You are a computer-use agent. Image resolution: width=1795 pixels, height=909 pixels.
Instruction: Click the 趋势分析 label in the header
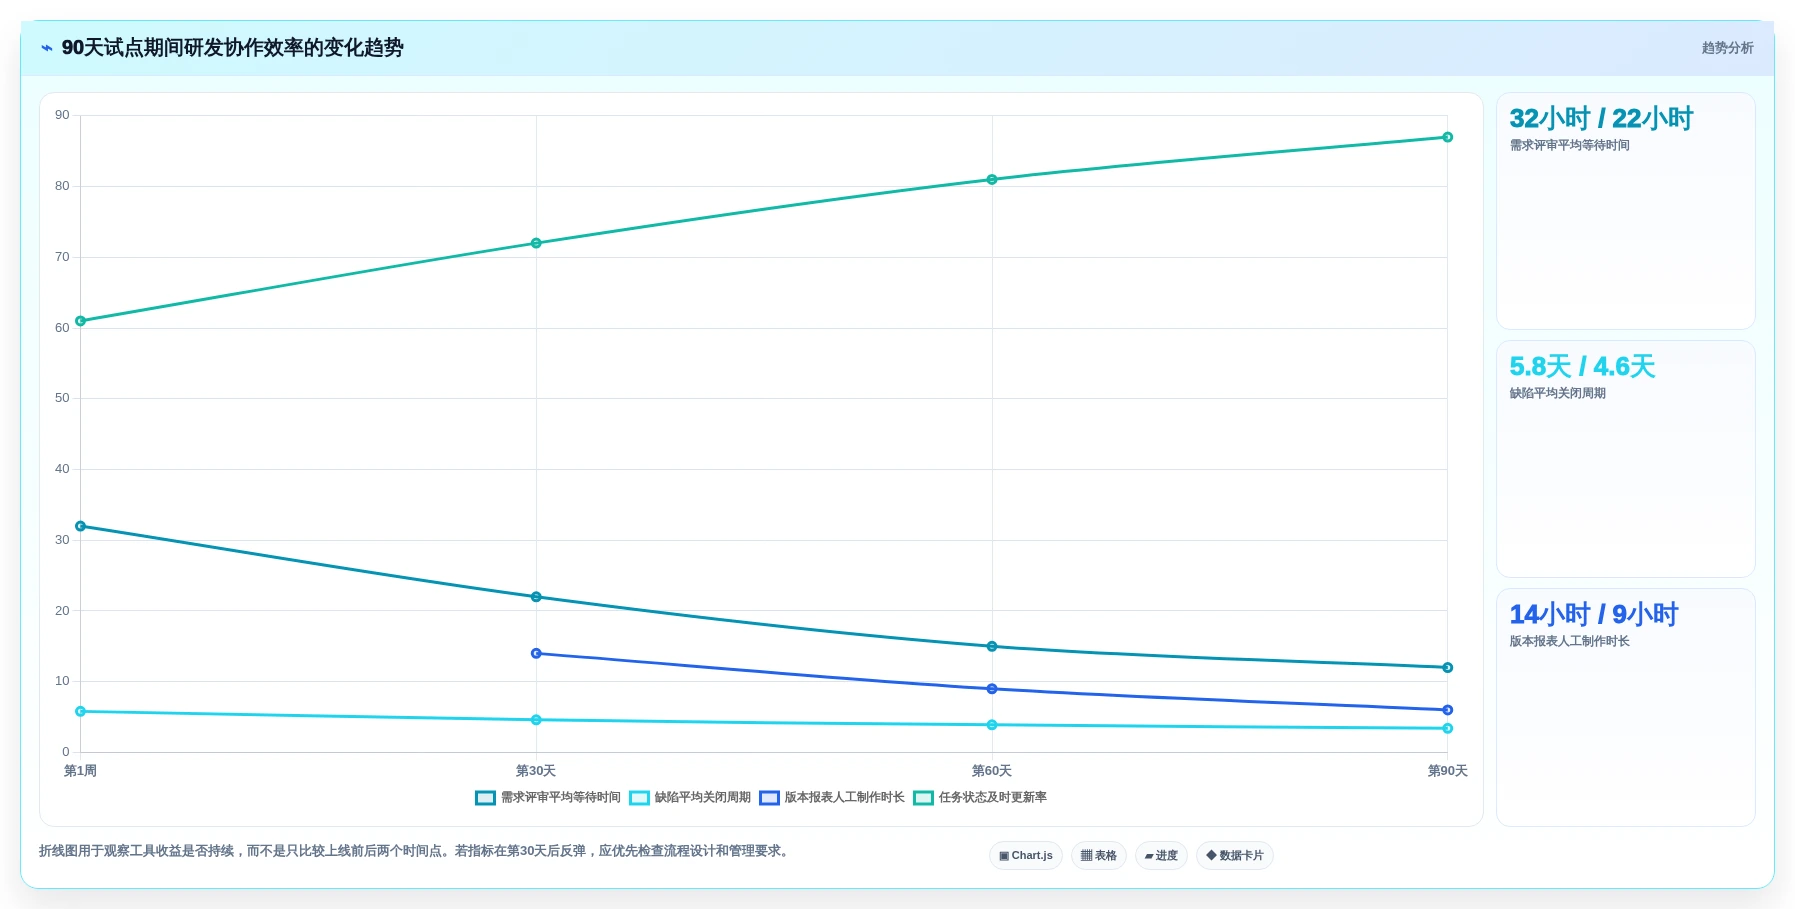pos(1727,48)
